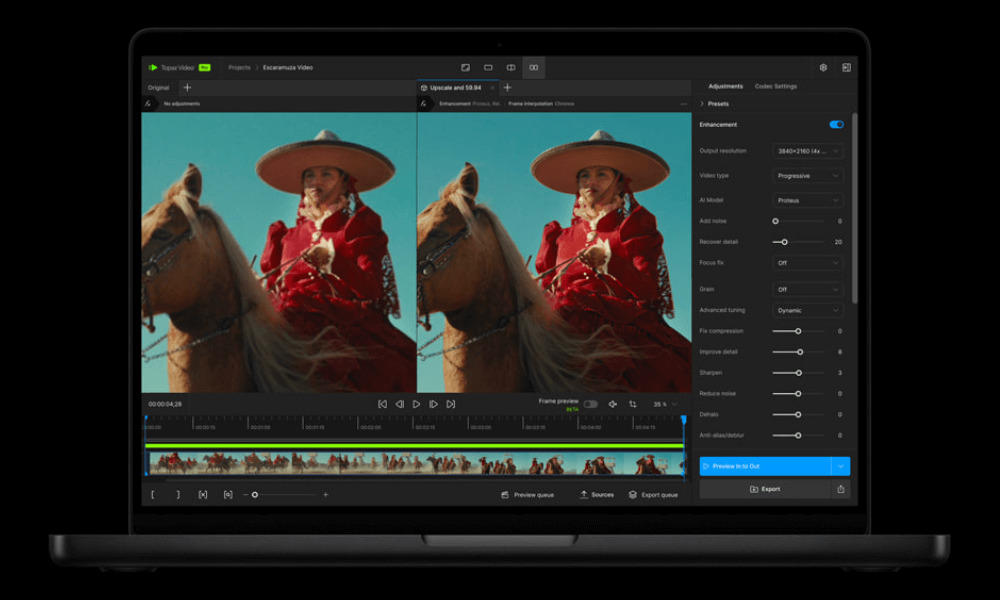This screenshot has height=600, width=1000.
Task: Open the Export queue
Action: click(x=653, y=495)
